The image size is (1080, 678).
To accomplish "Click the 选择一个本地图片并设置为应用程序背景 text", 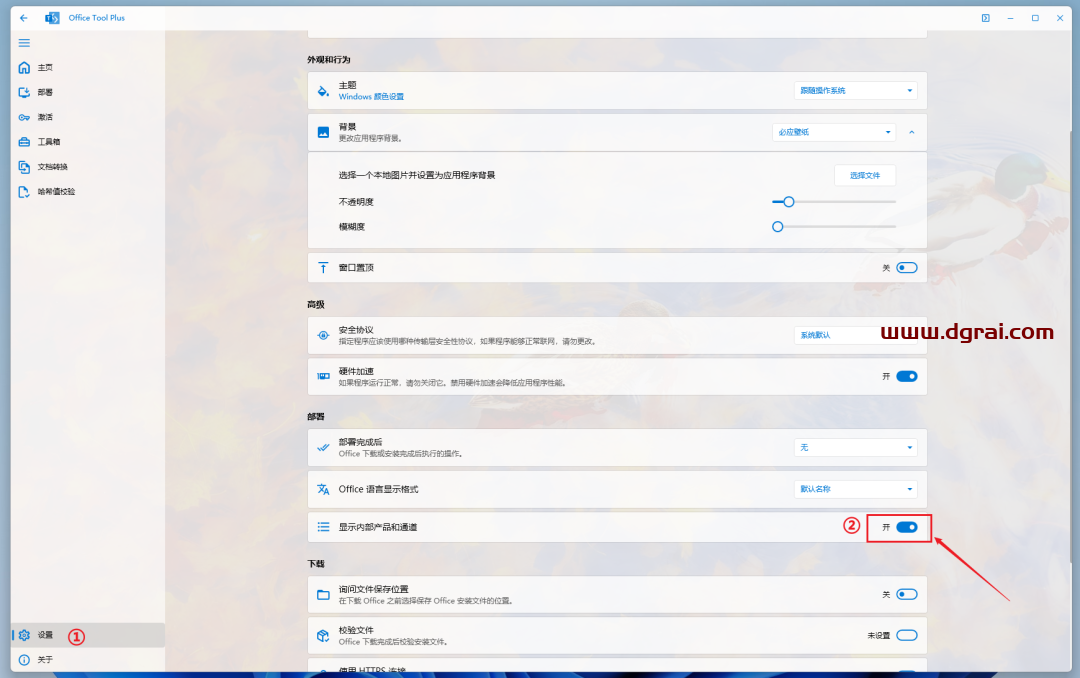I will [x=417, y=175].
